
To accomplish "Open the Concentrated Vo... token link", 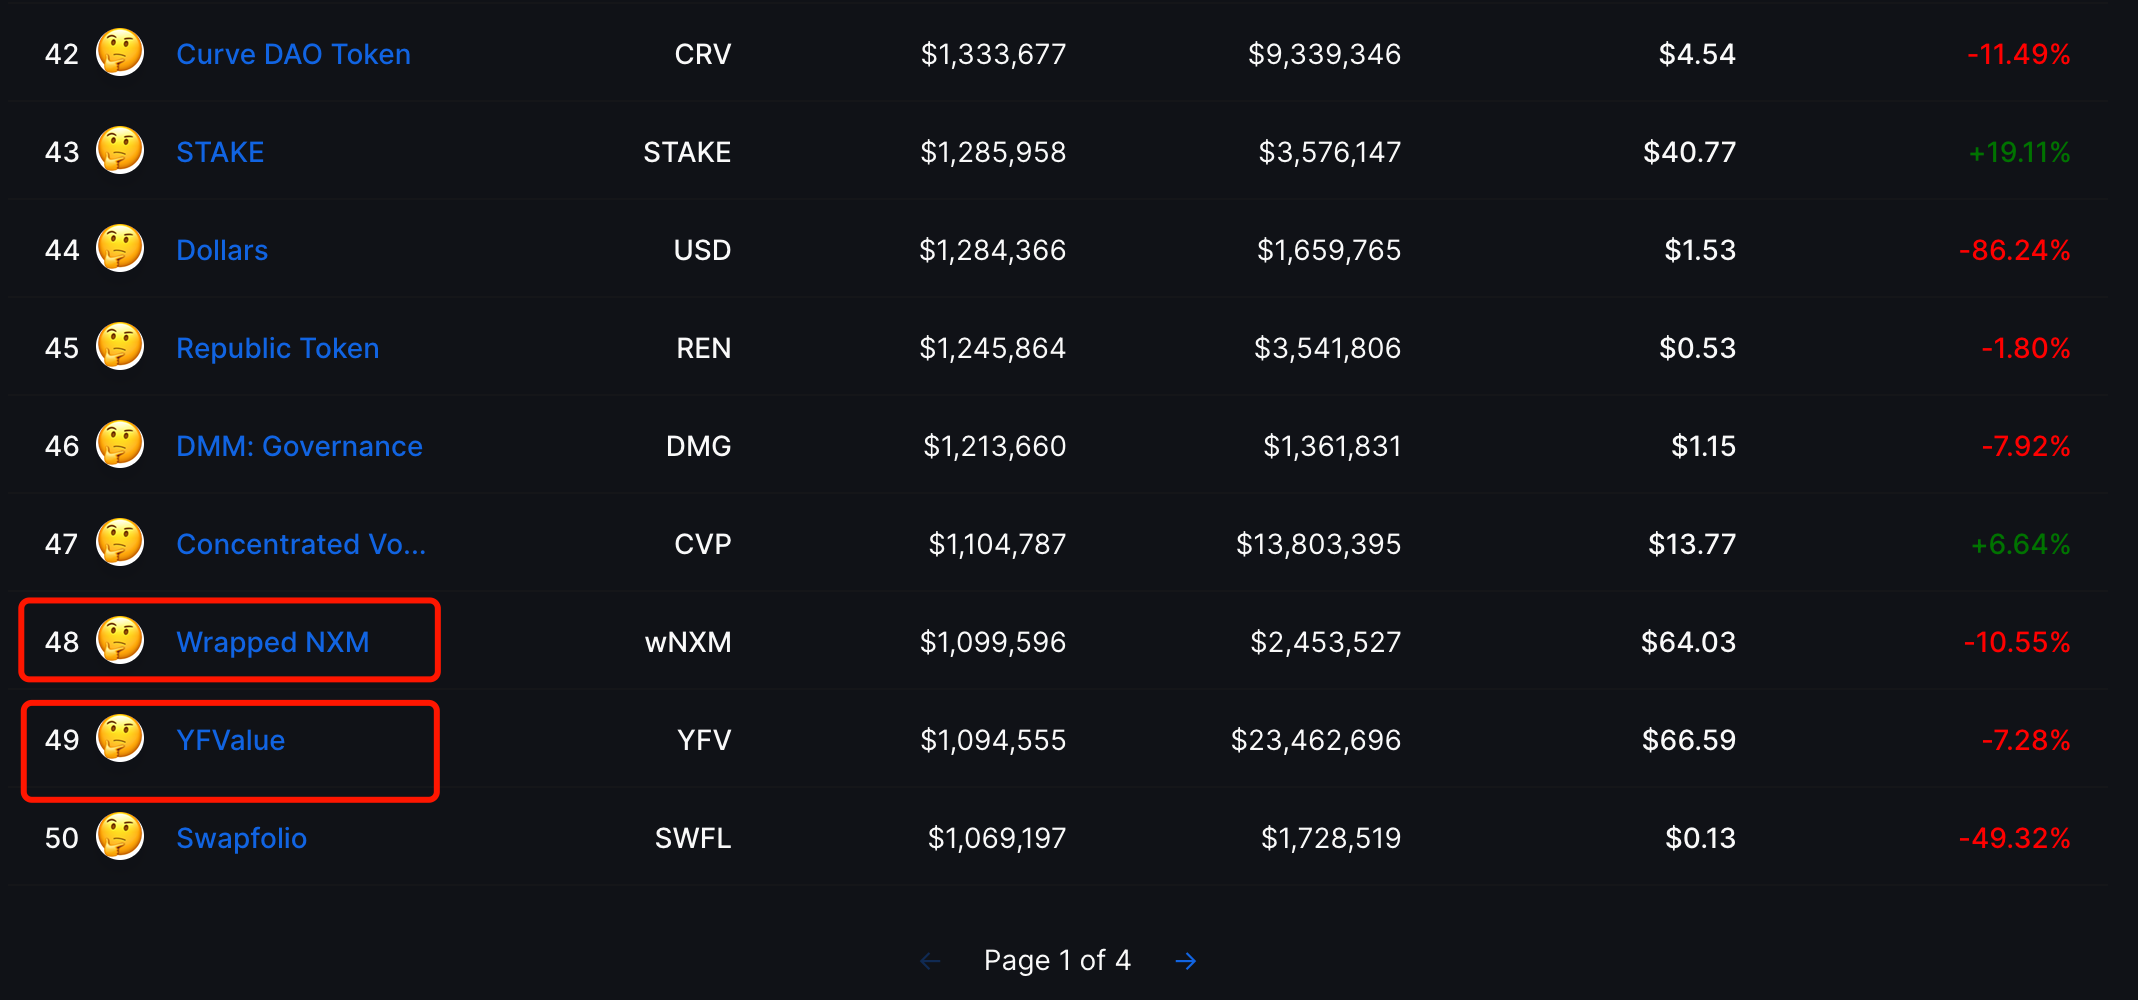I will coord(301,544).
